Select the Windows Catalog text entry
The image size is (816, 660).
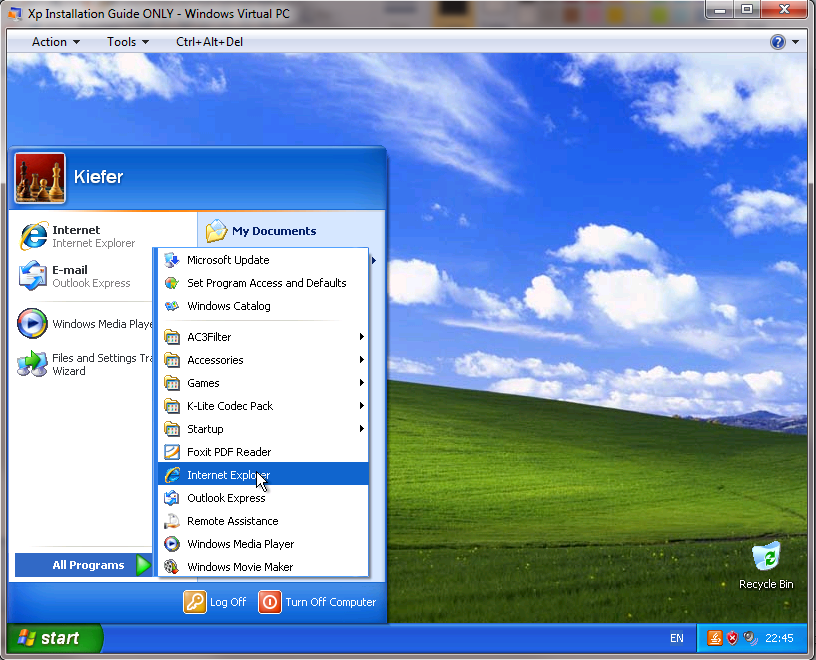(x=228, y=306)
